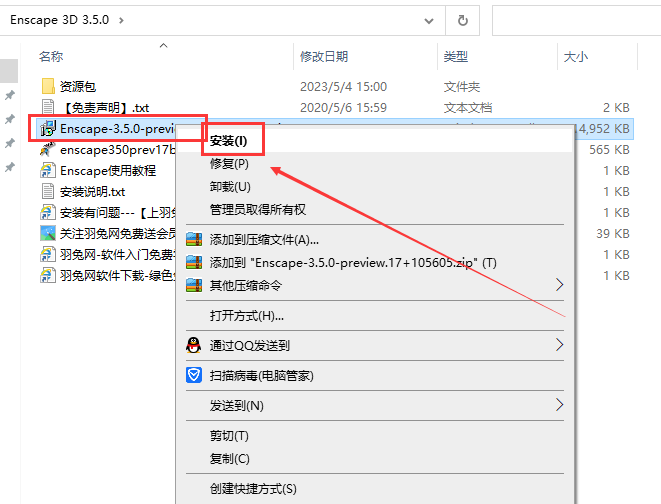This screenshot has width=661, height=504.
Task: Expand the 其他压缩命令 submenu arrow
Action: click(x=559, y=285)
